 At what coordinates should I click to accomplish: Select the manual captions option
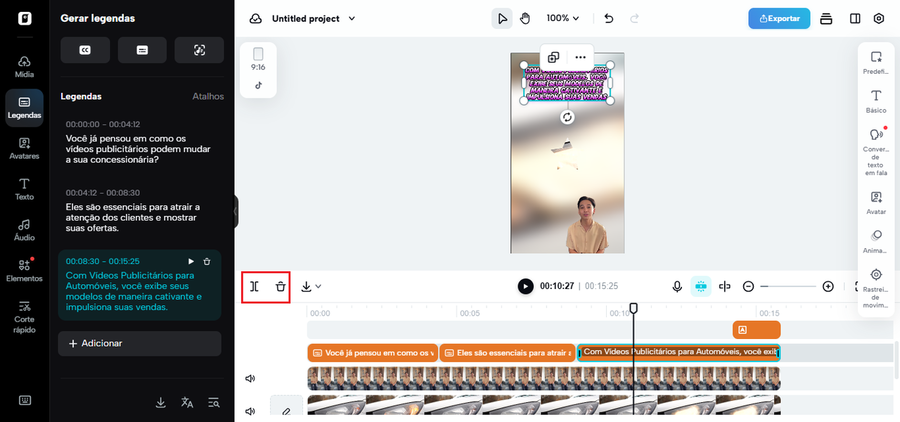[x=142, y=50]
